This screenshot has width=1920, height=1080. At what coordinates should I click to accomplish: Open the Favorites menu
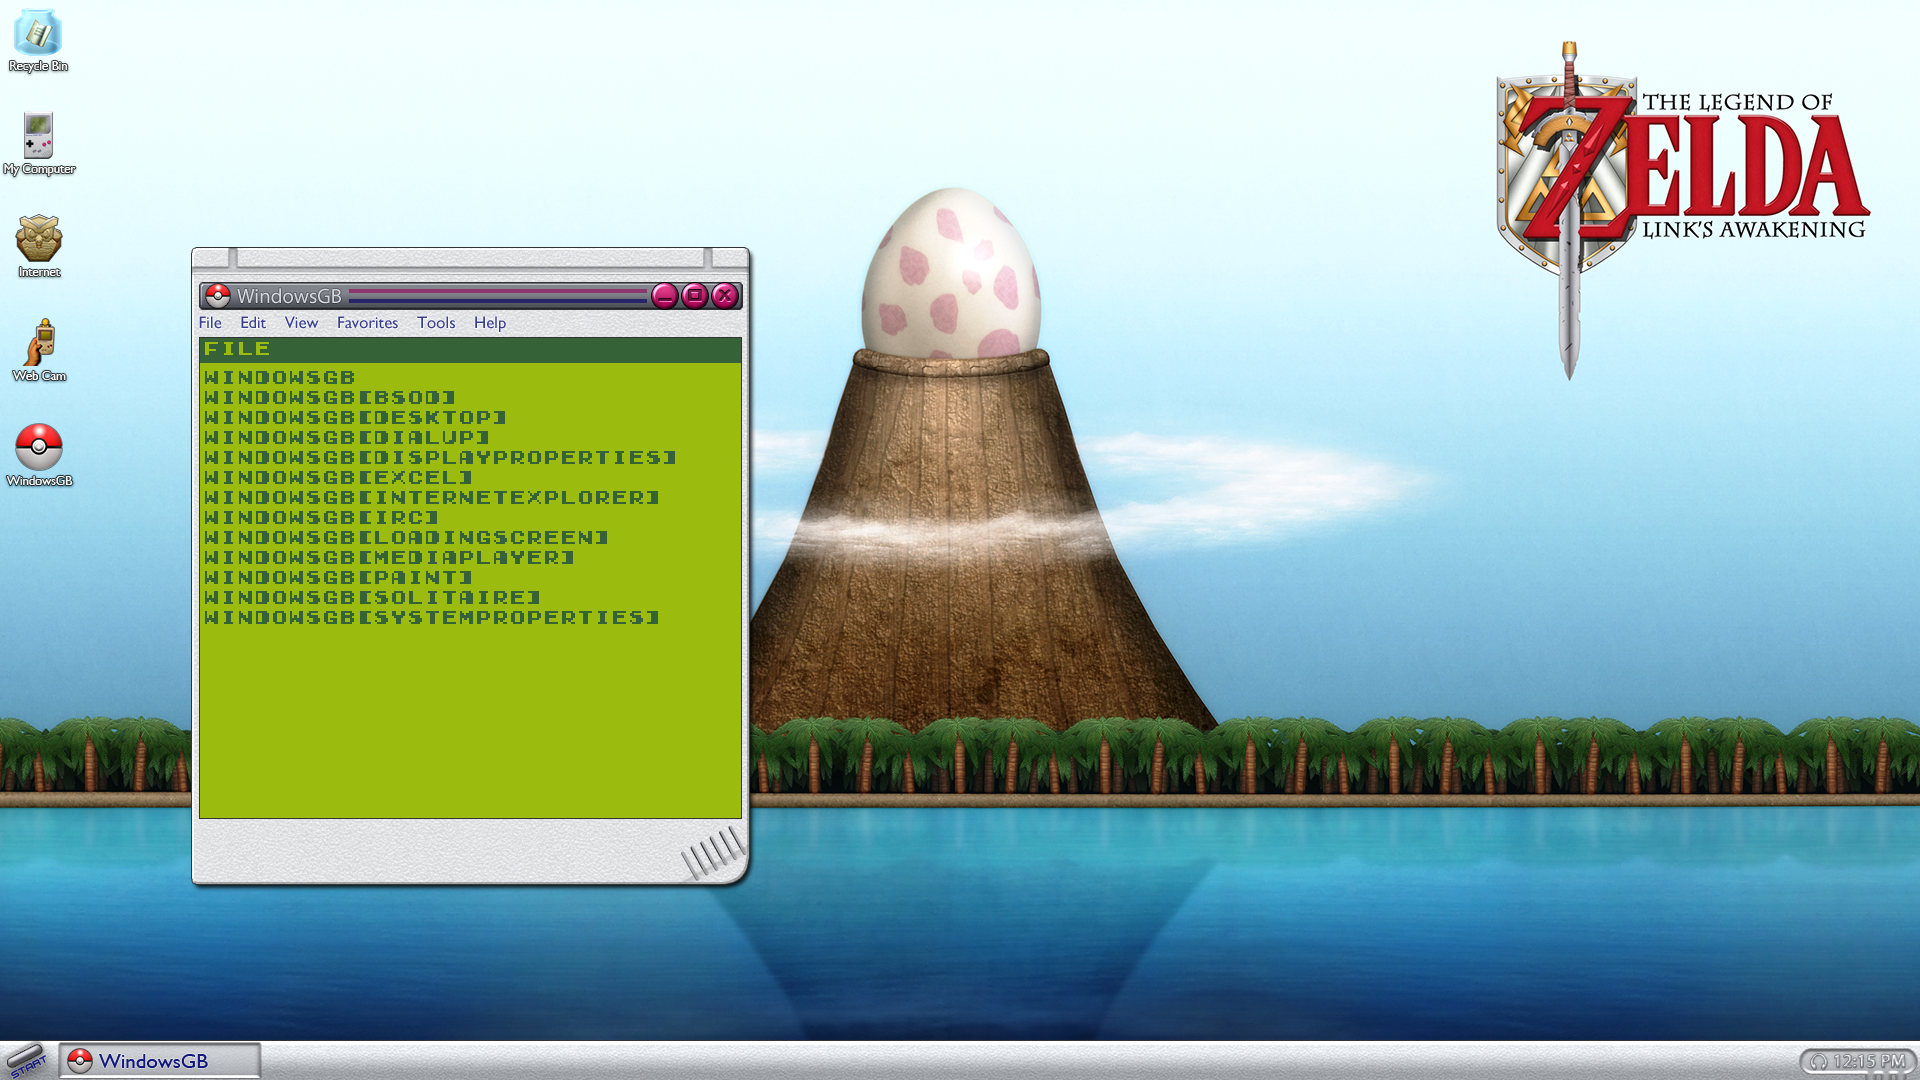coord(367,322)
